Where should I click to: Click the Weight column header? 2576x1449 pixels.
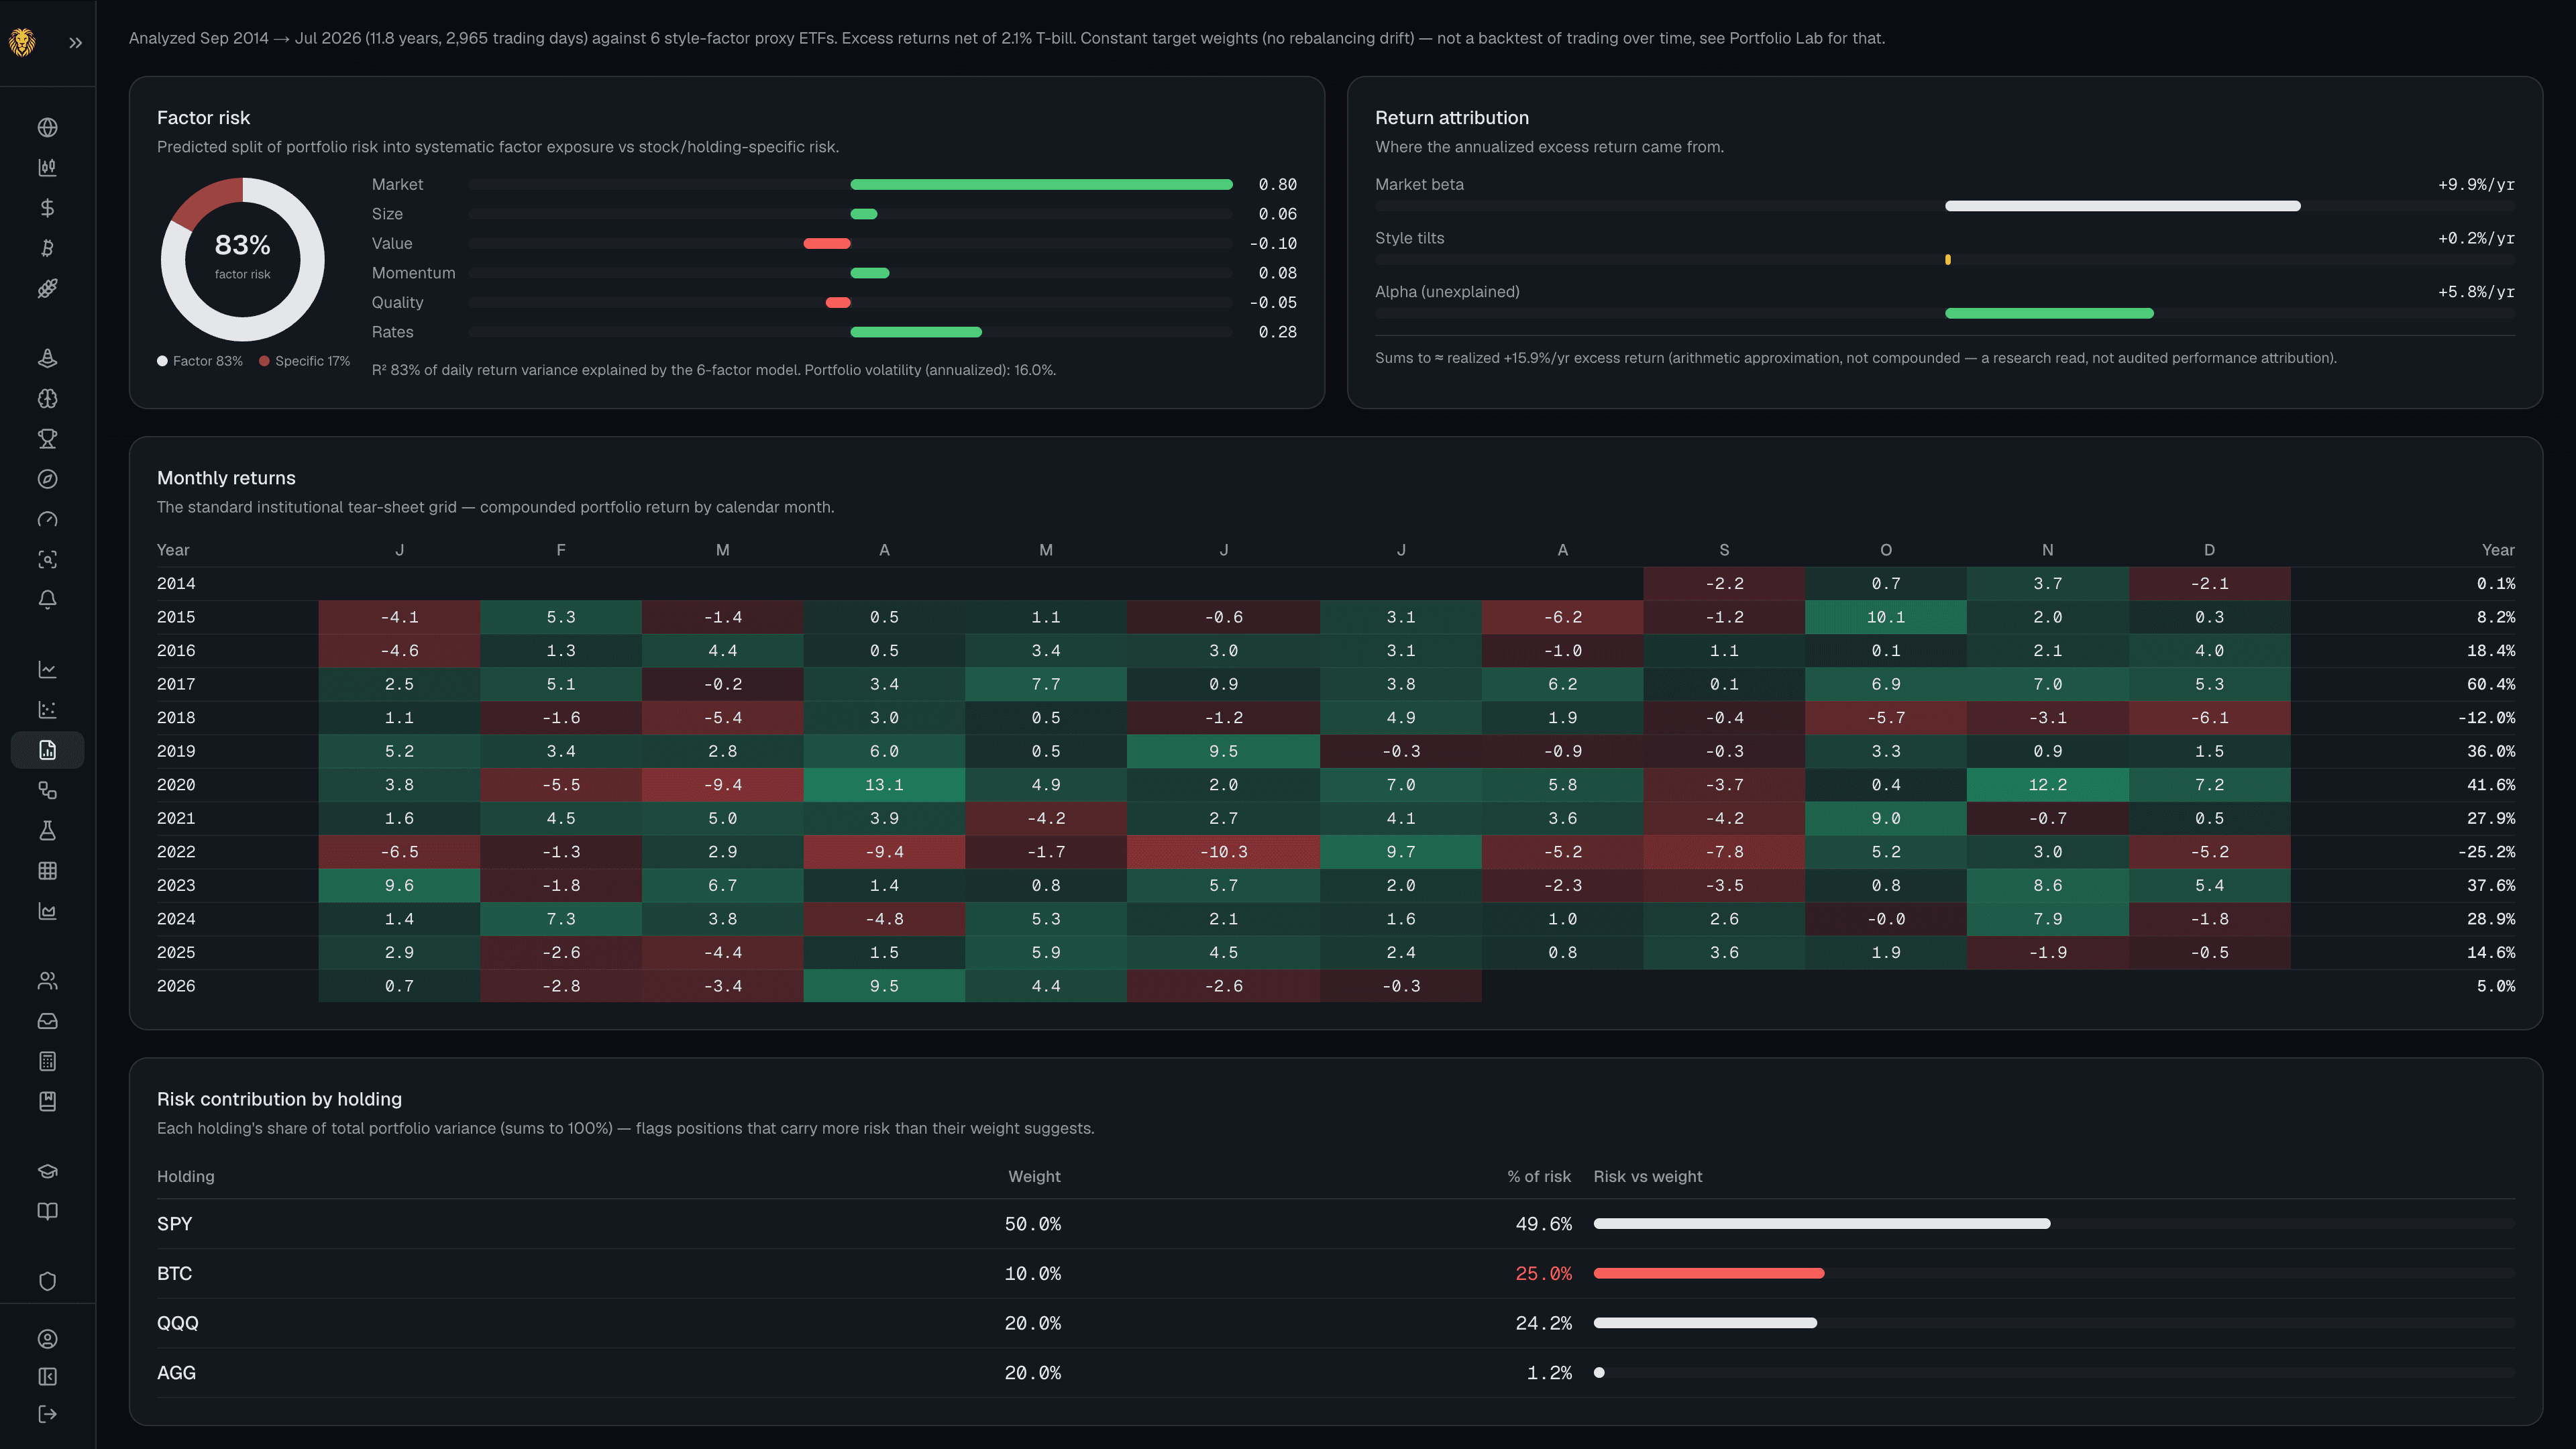pos(1034,1177)
